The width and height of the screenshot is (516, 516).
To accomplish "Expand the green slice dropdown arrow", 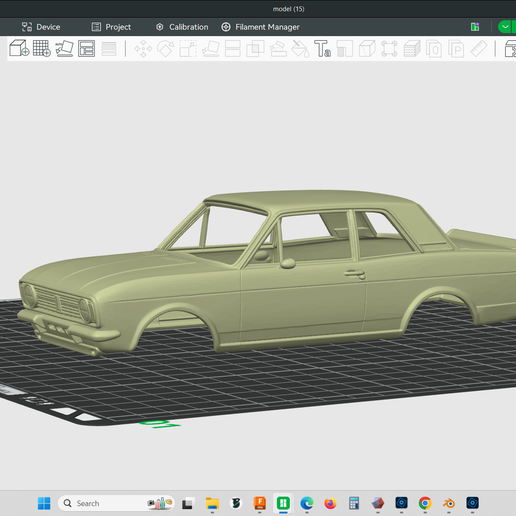I will point(505,27).
